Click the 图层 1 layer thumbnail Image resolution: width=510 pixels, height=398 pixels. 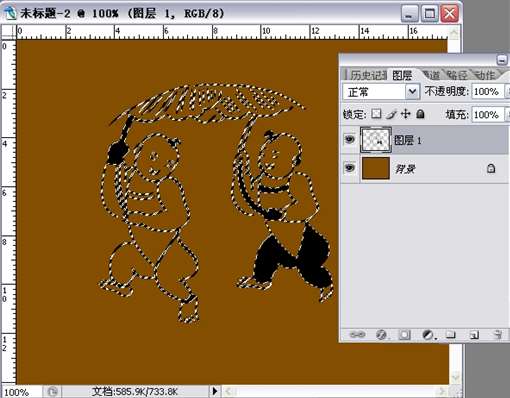pyautogui.click(x=376, y=140)
